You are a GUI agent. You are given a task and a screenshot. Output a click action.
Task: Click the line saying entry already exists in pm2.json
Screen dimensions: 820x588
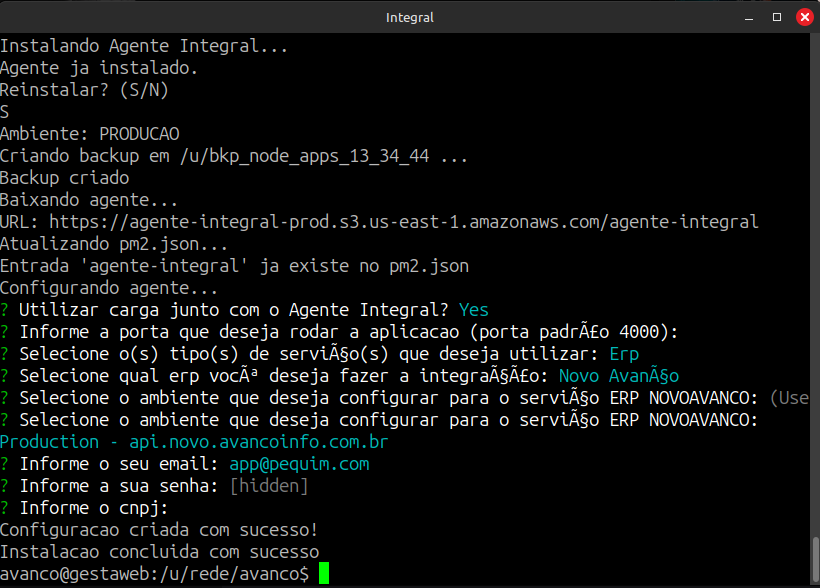click(x=234, y=266)
